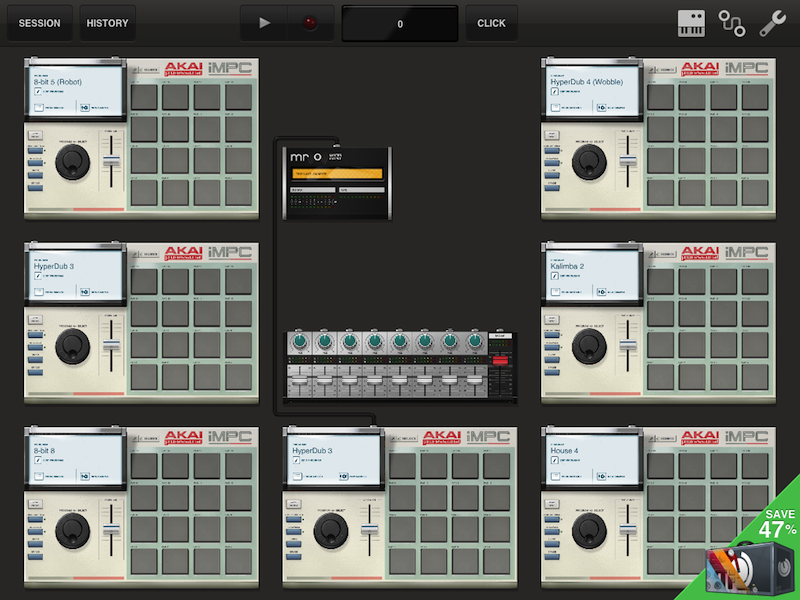The width and height of the screenshot is (800, 600).
Task: Tap the pencil edit icon on Kalimba 2 screen
Action: tap(555, 276)
